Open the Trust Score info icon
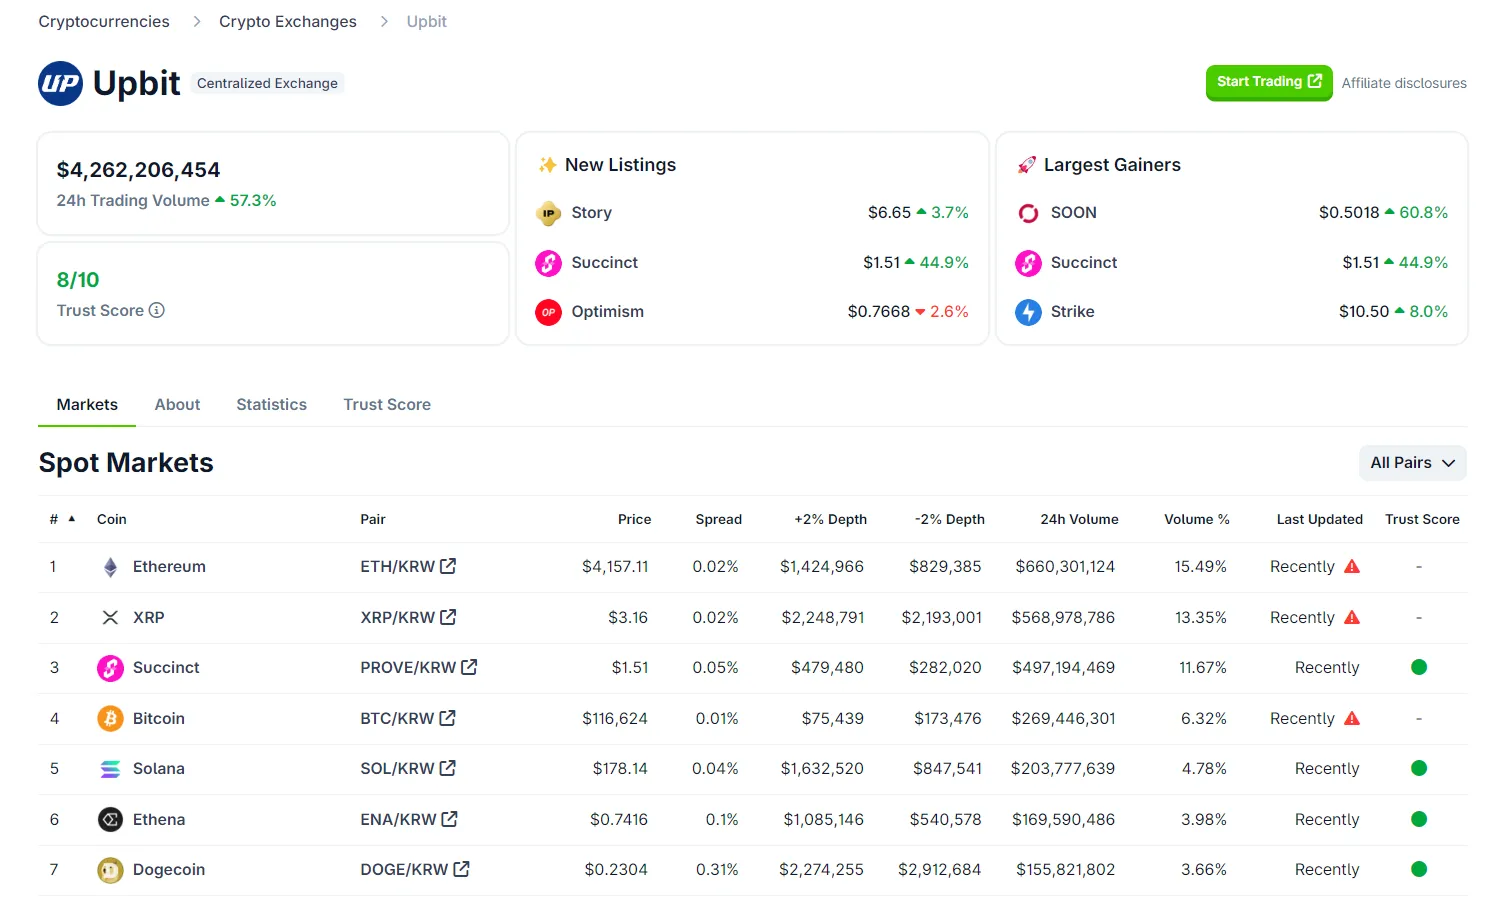The image size is (1508, 898). [157, 310]
